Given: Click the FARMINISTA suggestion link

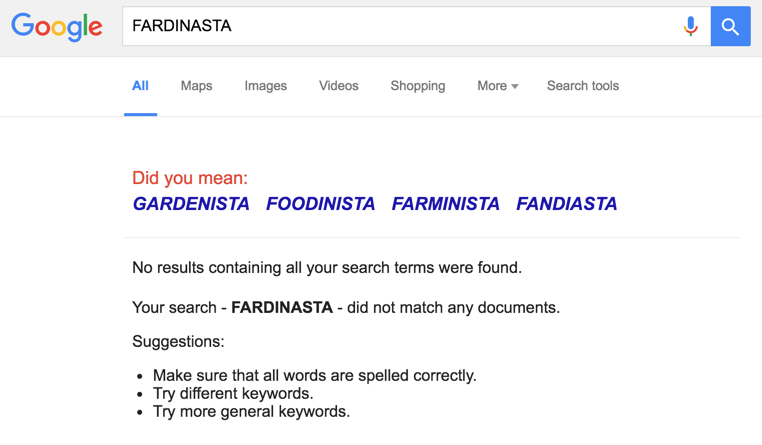Looking at the screenshot, I should tap(446, 204).
